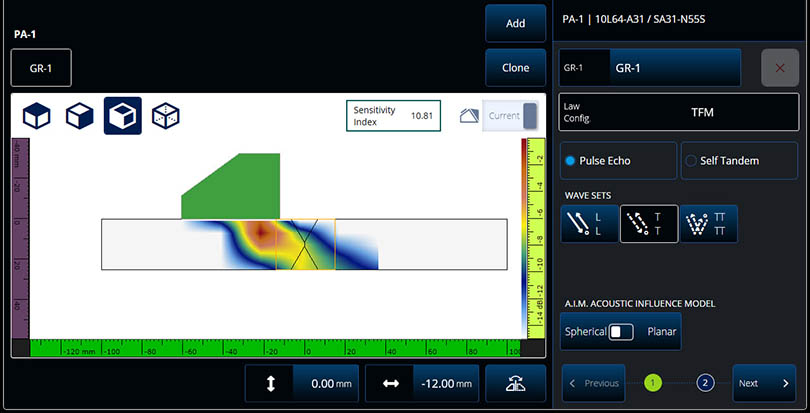
Task: Open the Law Config. TFM selector
Action: point(679,113)
